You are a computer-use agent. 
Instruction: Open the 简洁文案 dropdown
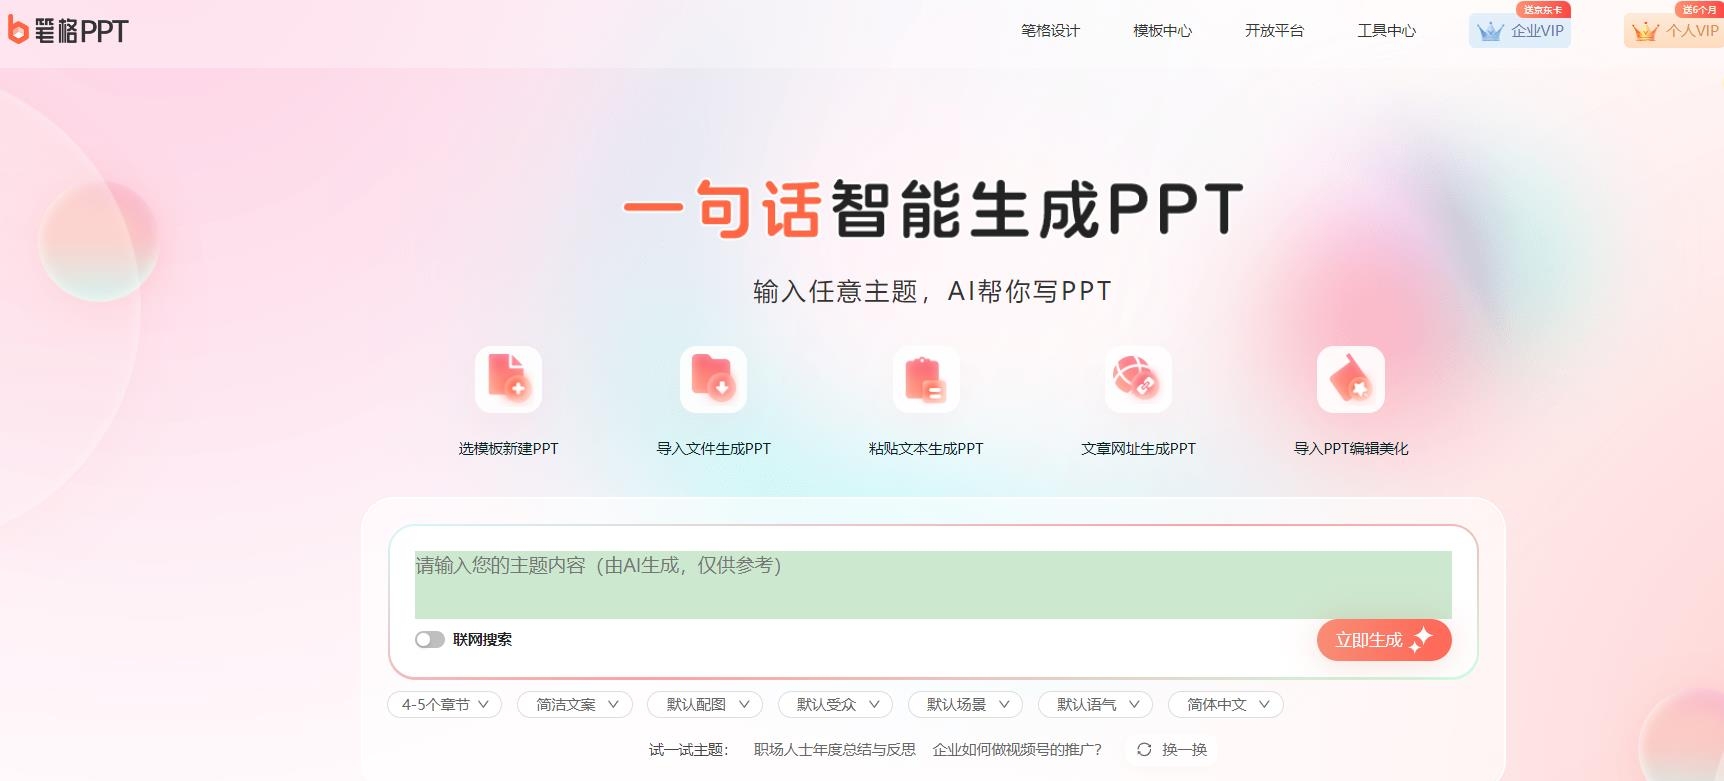pos(575,704)
